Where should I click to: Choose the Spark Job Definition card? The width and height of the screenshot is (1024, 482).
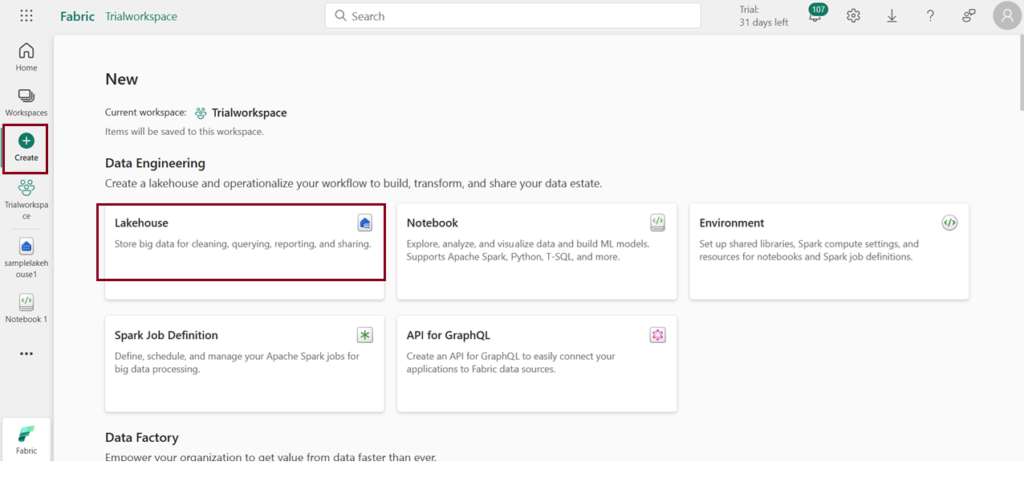(x=241, y=364)
